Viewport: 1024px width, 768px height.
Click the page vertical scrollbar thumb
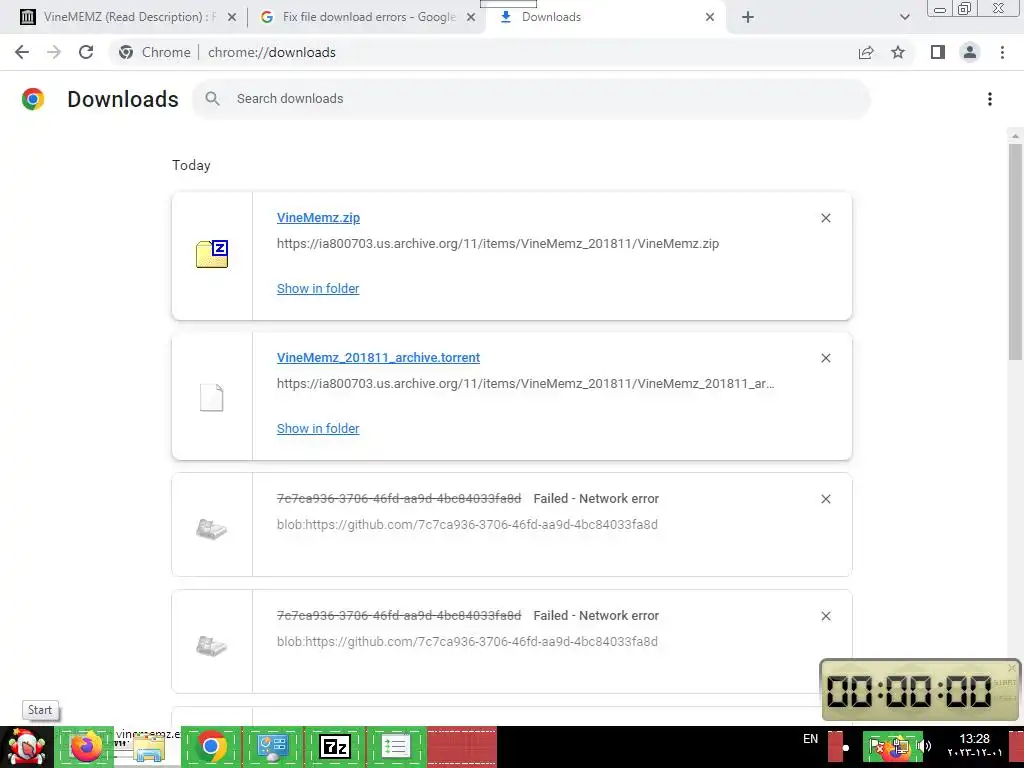click(1015, 251)
